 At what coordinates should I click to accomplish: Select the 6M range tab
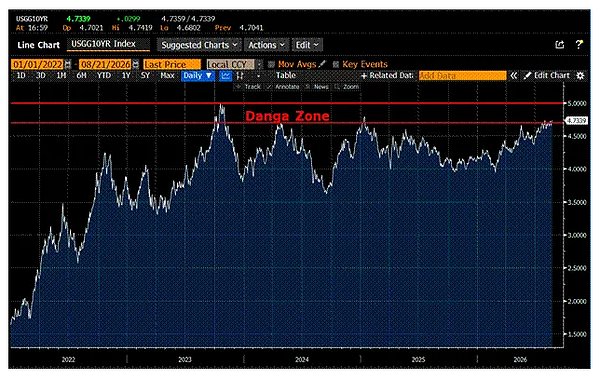(x=82, y=75)
